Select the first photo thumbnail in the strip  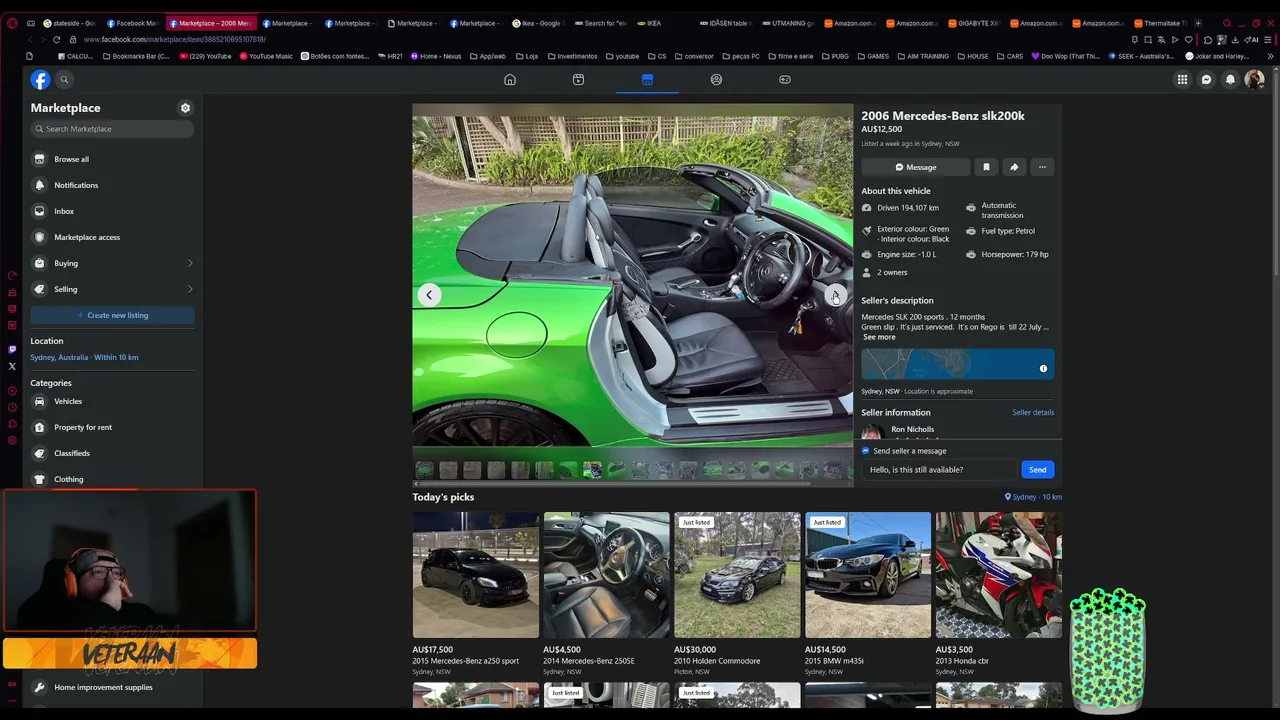424,470
